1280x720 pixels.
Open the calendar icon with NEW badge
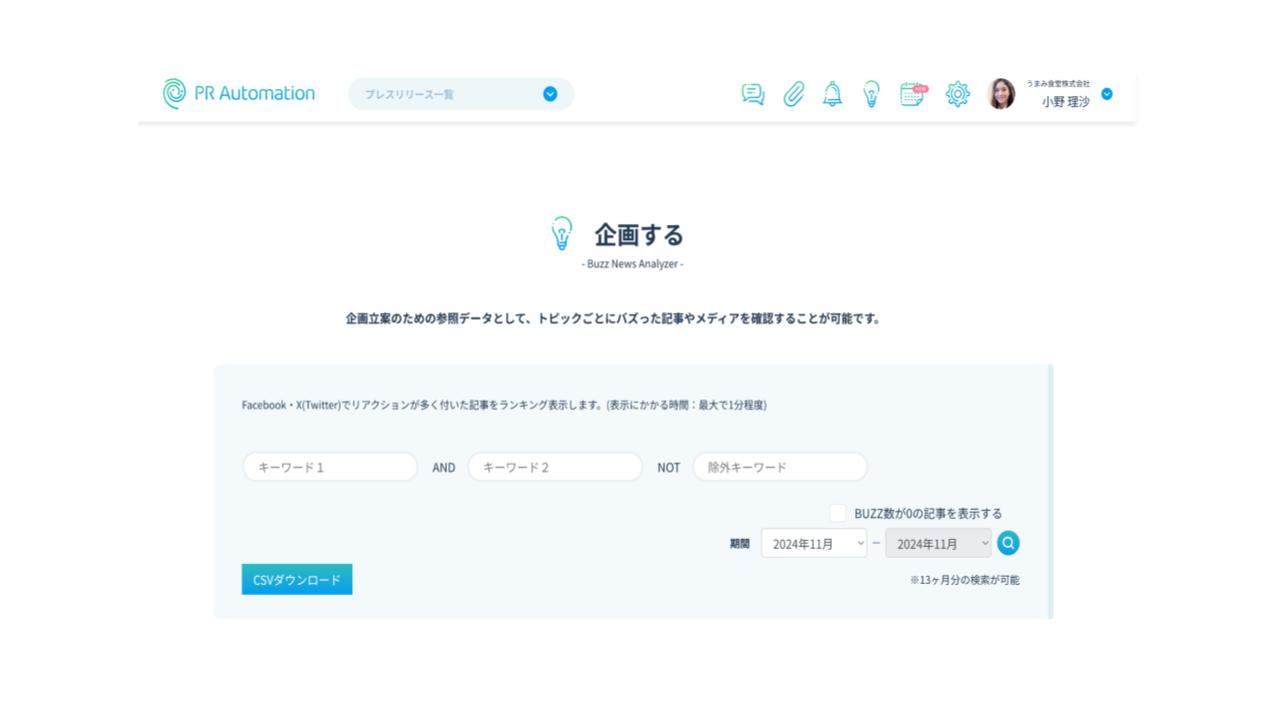[x=912, y=94]
